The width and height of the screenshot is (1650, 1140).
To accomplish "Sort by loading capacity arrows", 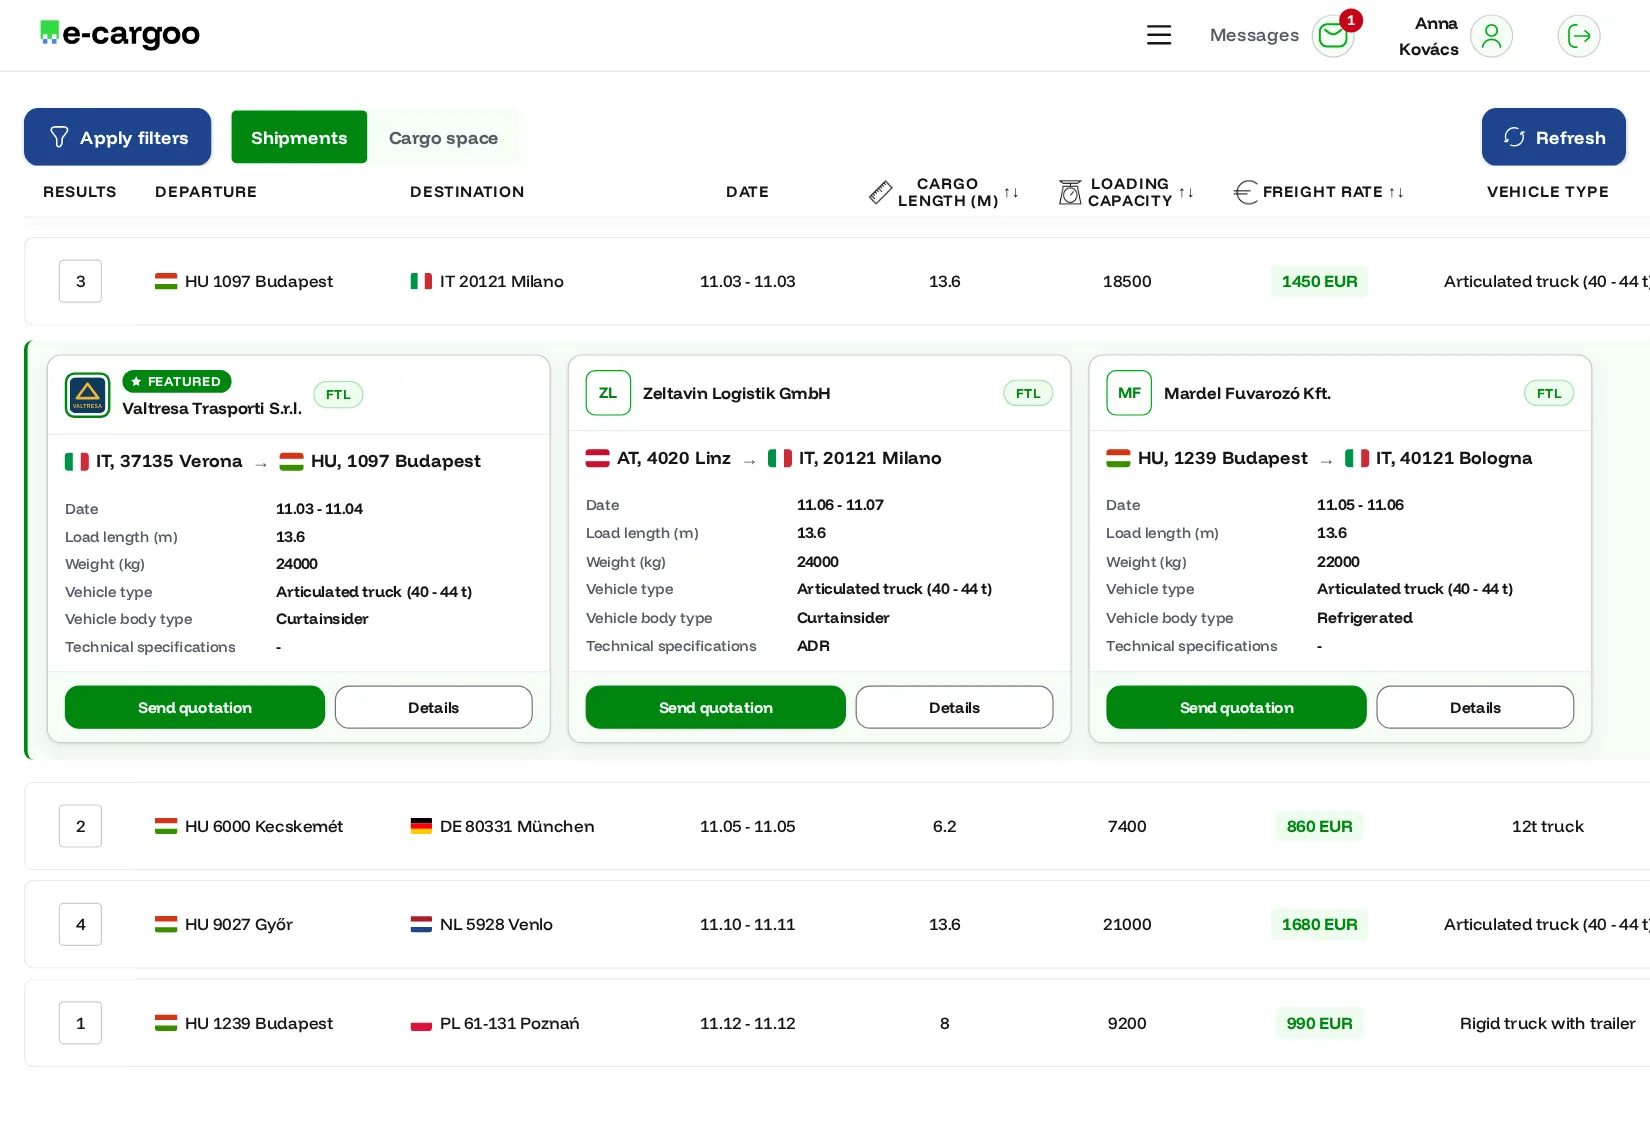I will 1186,192.
